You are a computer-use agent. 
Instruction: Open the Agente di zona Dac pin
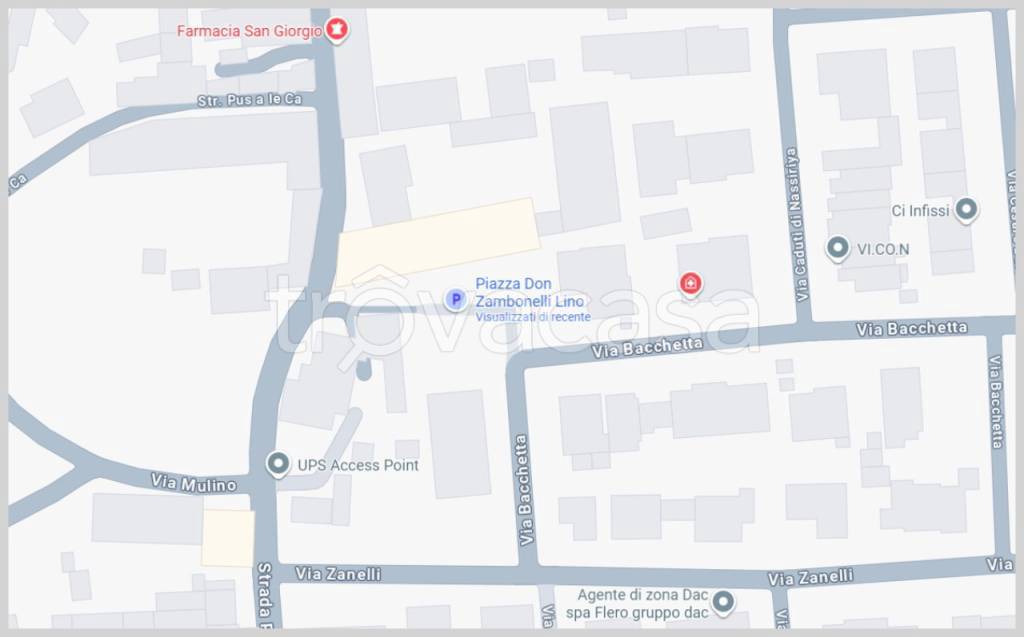click(x=723, y=603)
